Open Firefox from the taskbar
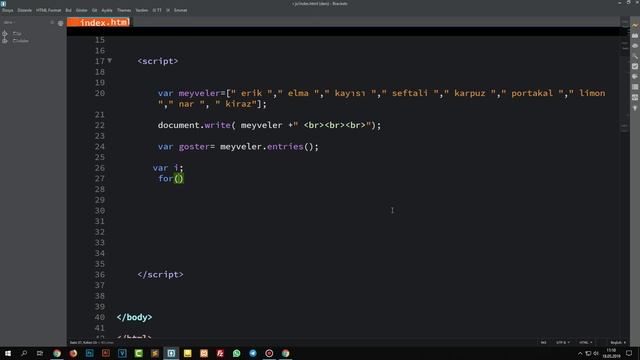The image size is (640, 360). pos(73,353)
